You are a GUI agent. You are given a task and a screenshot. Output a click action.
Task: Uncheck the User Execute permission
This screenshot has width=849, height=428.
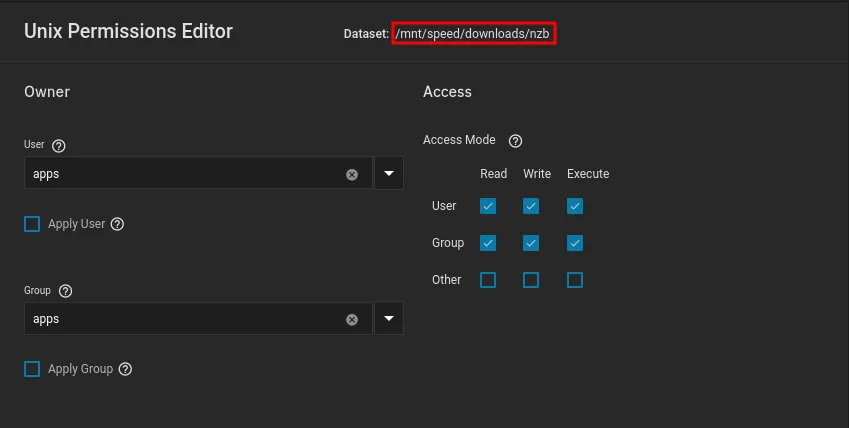(x=575, y=206)
